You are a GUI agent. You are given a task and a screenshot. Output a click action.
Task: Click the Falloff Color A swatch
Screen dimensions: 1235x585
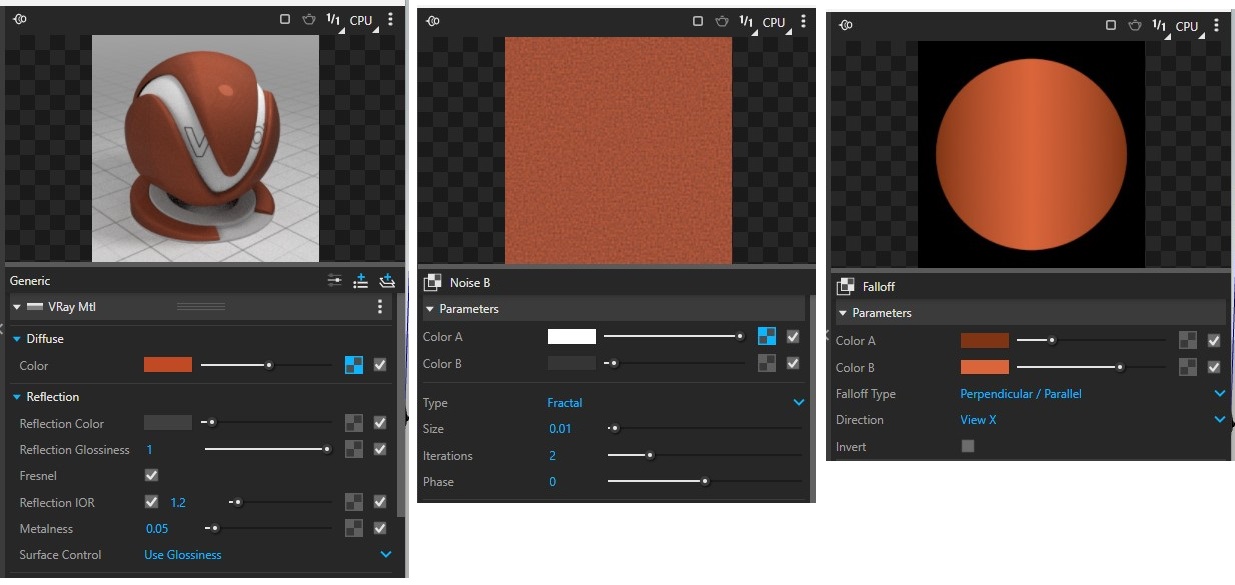(x=985, y=341)
